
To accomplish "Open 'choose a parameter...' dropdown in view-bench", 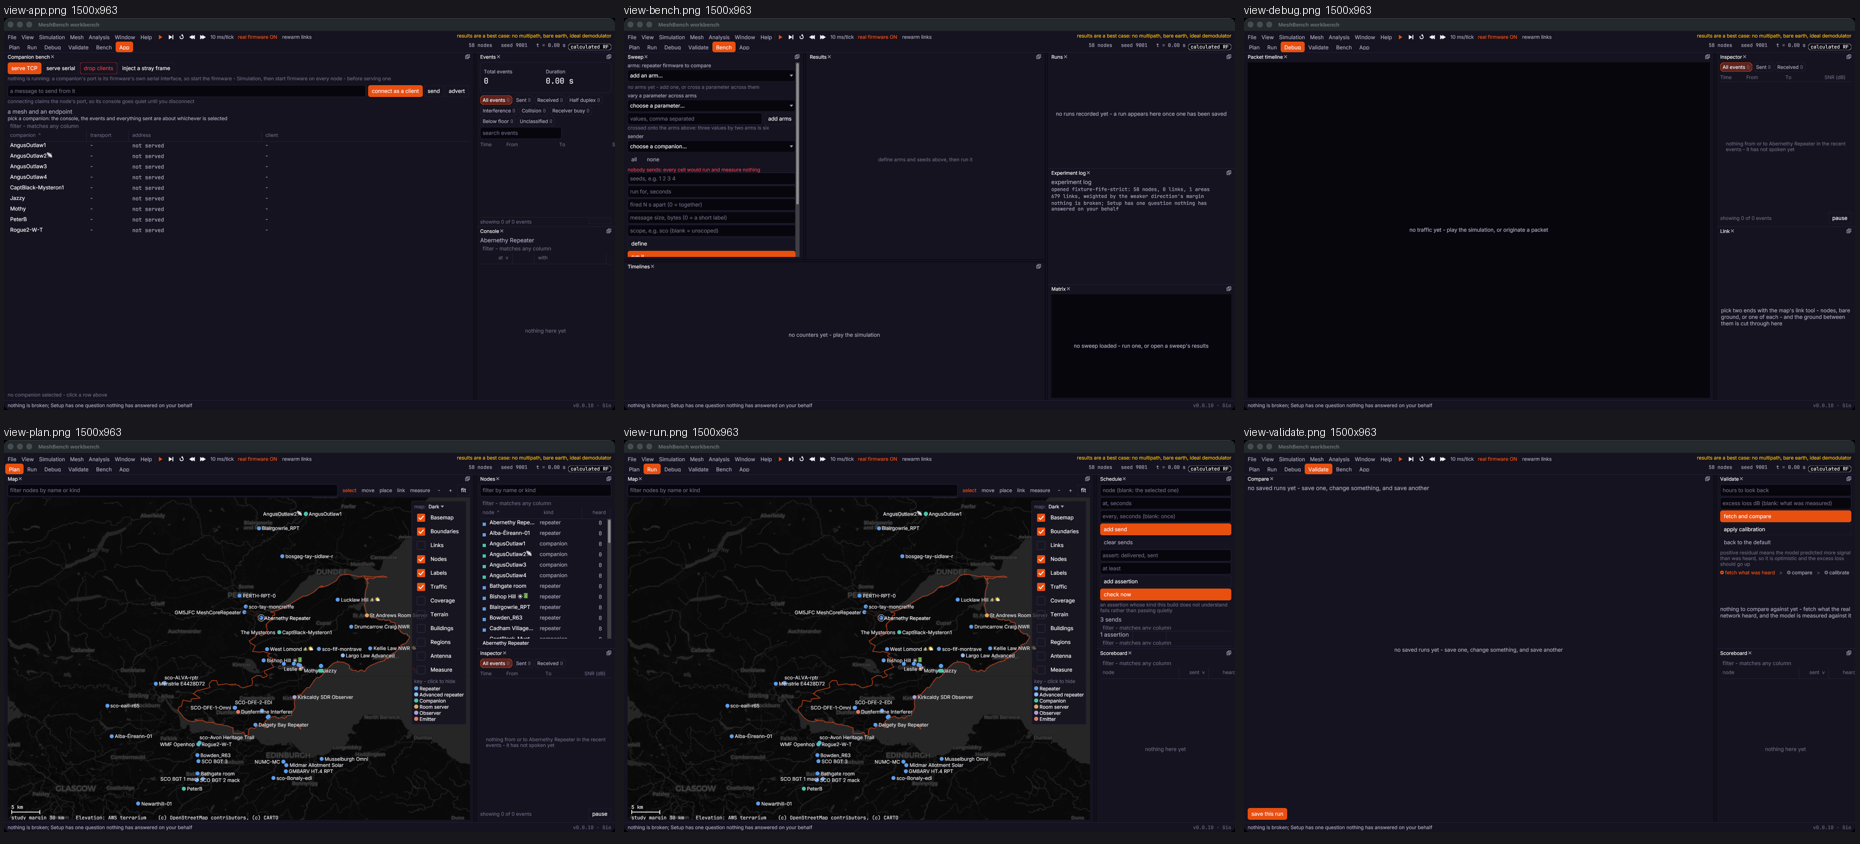I will point(711,106).
